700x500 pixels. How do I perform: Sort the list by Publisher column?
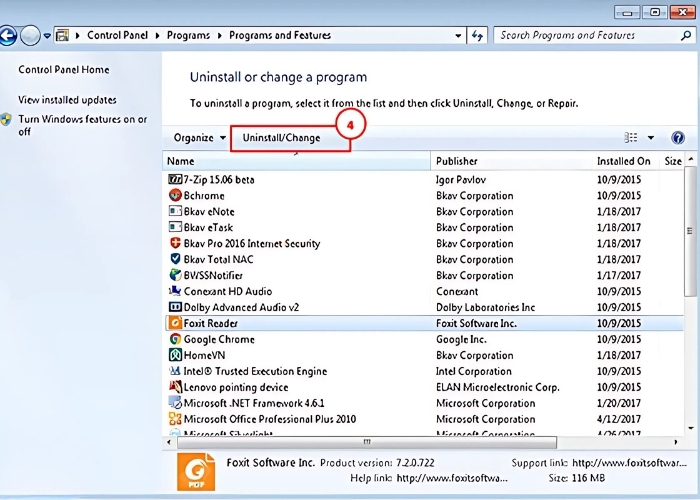510,161
